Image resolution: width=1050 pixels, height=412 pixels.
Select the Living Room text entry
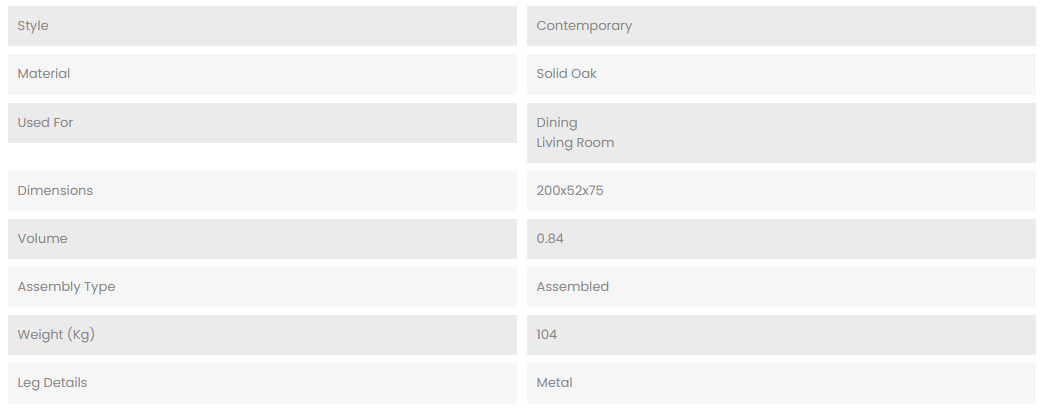(575, 143)
